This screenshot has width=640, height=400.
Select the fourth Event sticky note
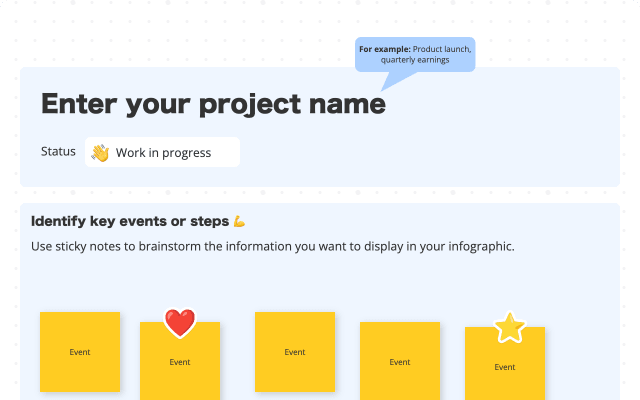400,361
